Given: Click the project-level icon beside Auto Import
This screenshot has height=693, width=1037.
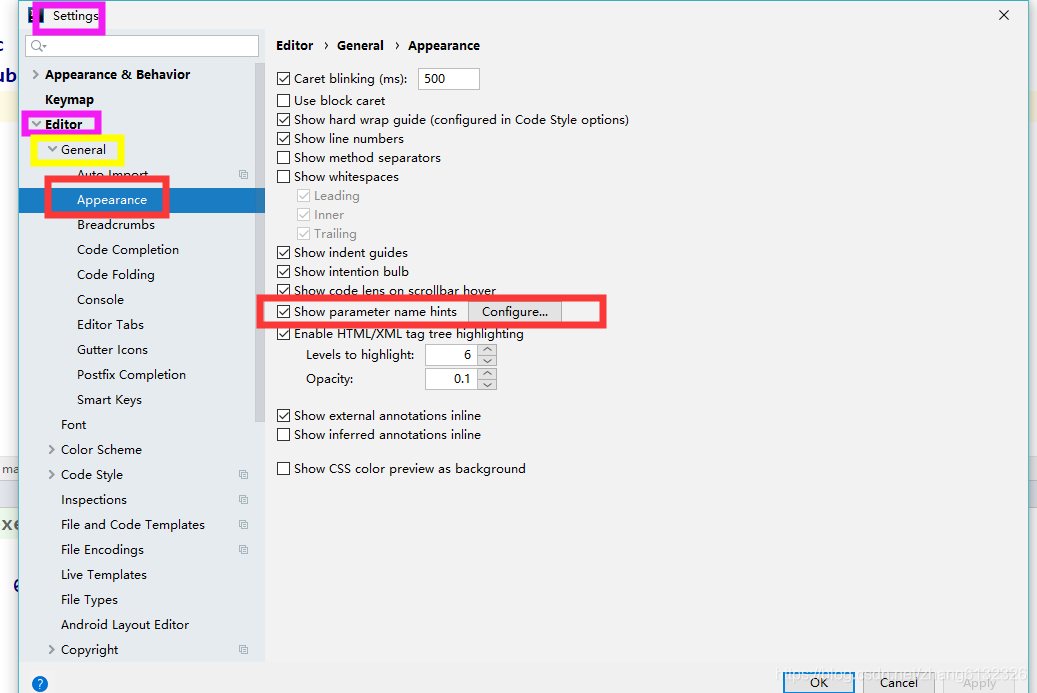Looking at the screenshot, I should 243,175.
